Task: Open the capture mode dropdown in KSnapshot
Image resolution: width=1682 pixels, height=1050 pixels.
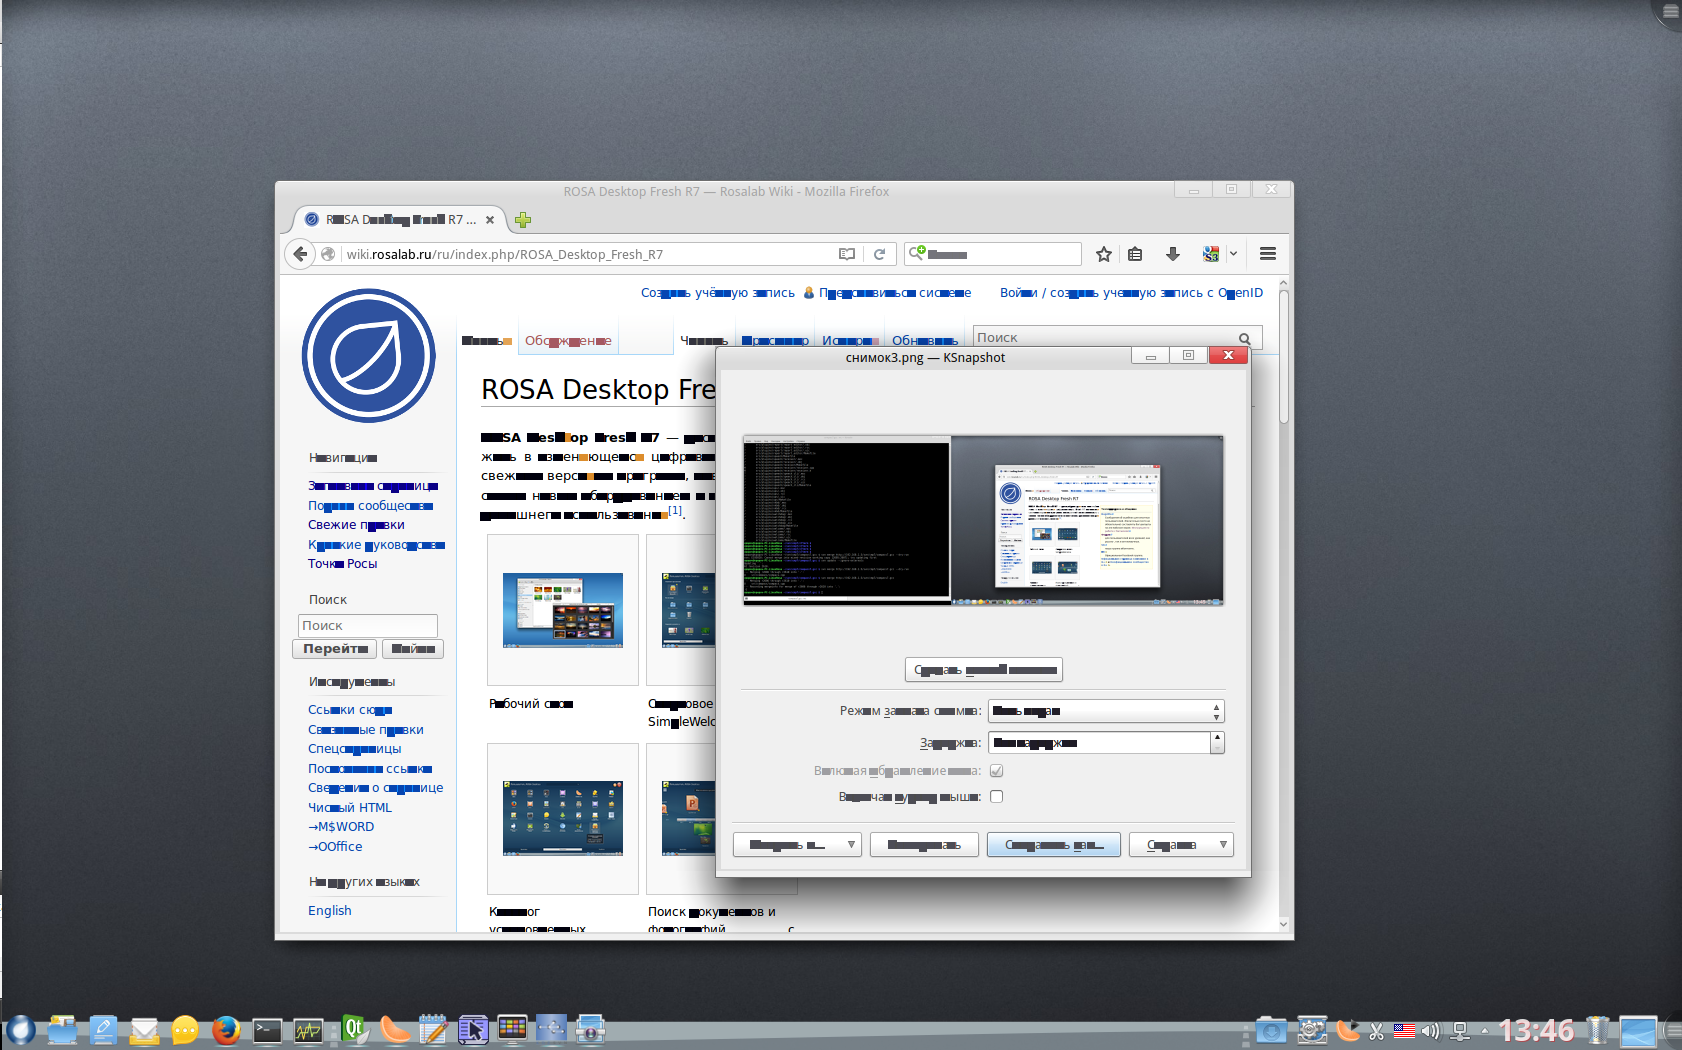Action: [1105, 711]
